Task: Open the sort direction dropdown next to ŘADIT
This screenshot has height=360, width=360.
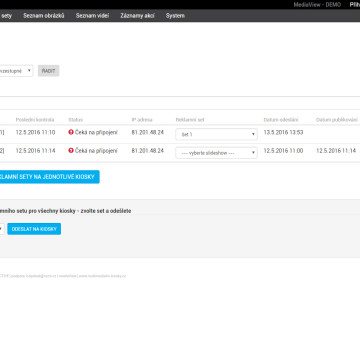Action: pos(16,71)
